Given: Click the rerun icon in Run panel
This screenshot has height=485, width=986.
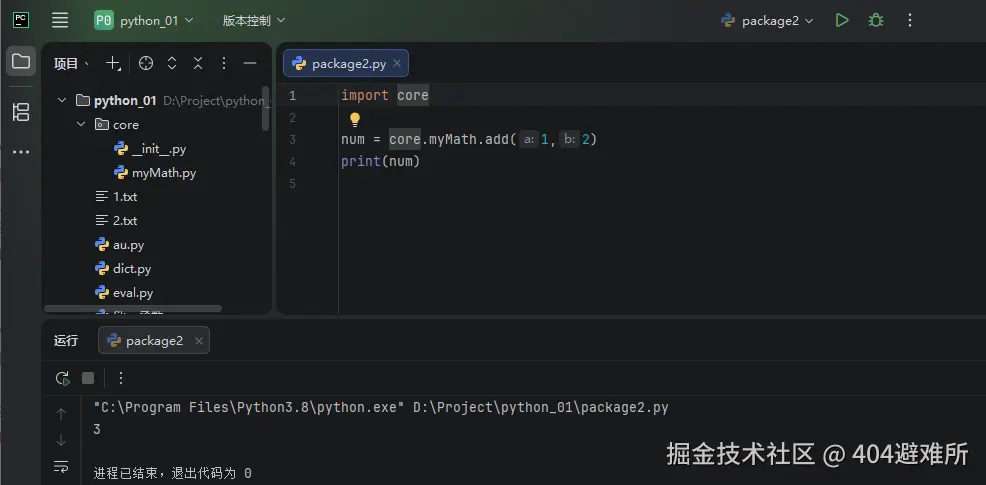Looking at the screenshot, I should tap(62, 378).
